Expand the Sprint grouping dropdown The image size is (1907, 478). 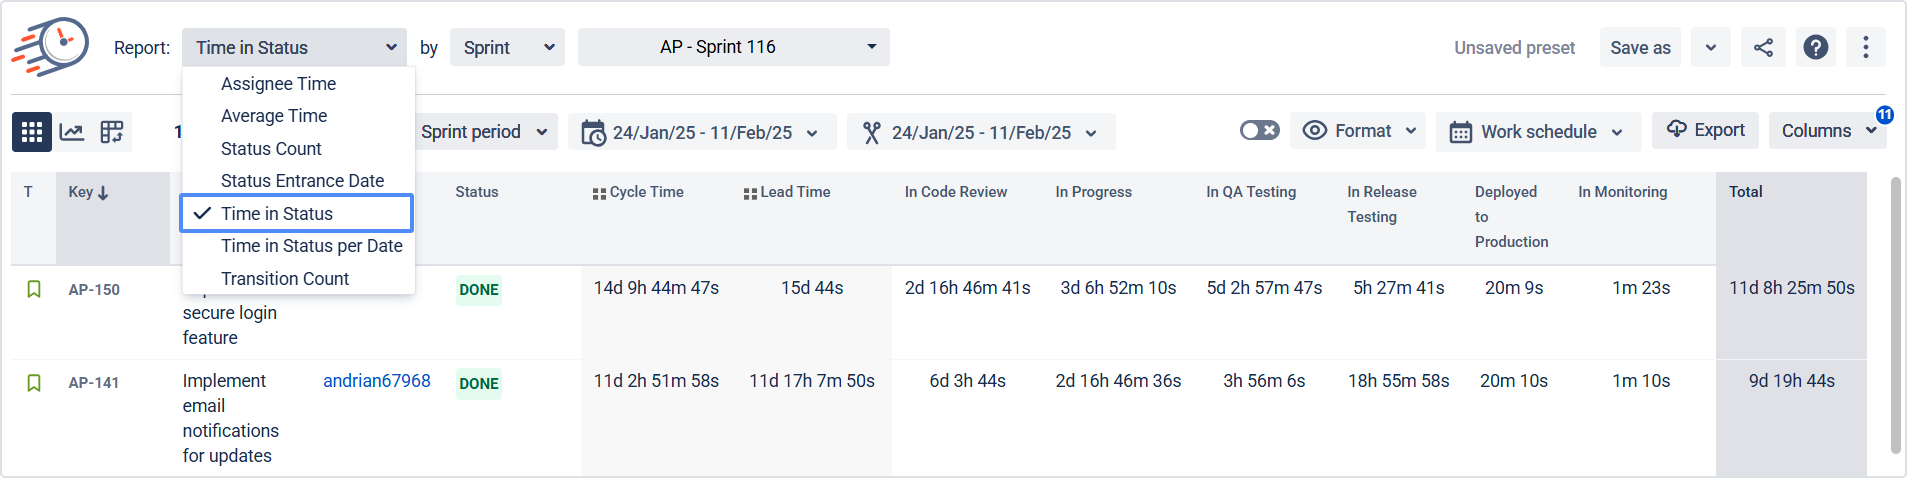tap(507, 47)
